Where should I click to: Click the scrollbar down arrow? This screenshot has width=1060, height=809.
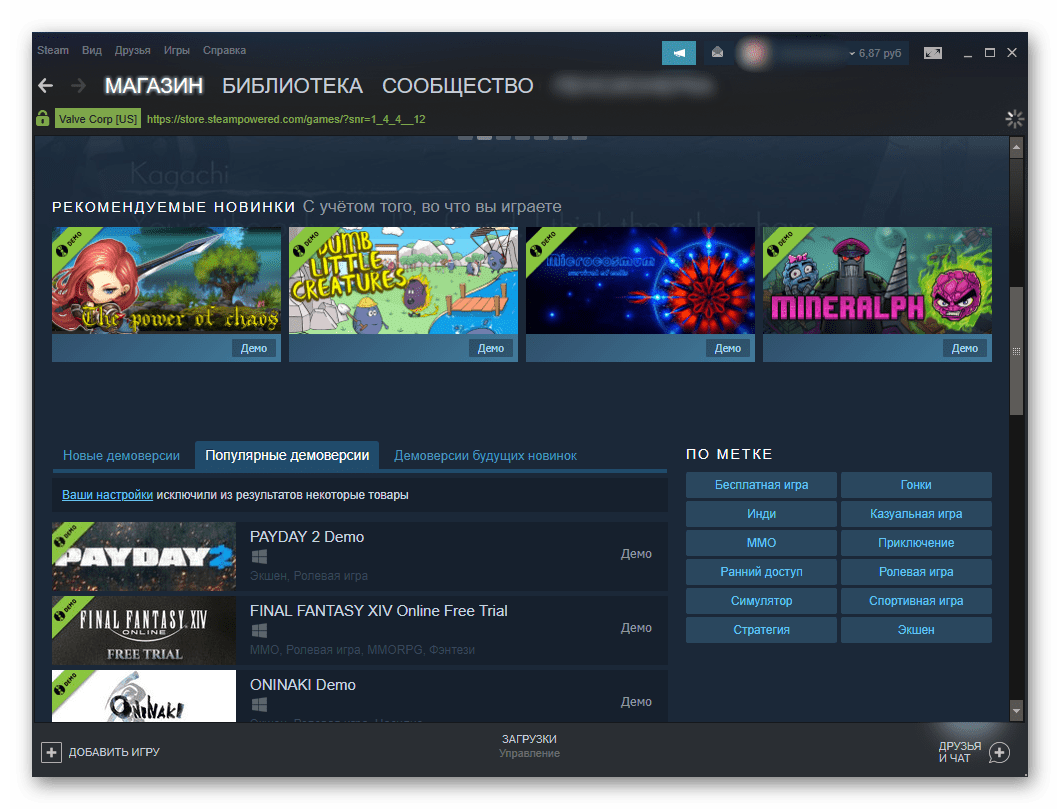click(x=1016, y=710)
